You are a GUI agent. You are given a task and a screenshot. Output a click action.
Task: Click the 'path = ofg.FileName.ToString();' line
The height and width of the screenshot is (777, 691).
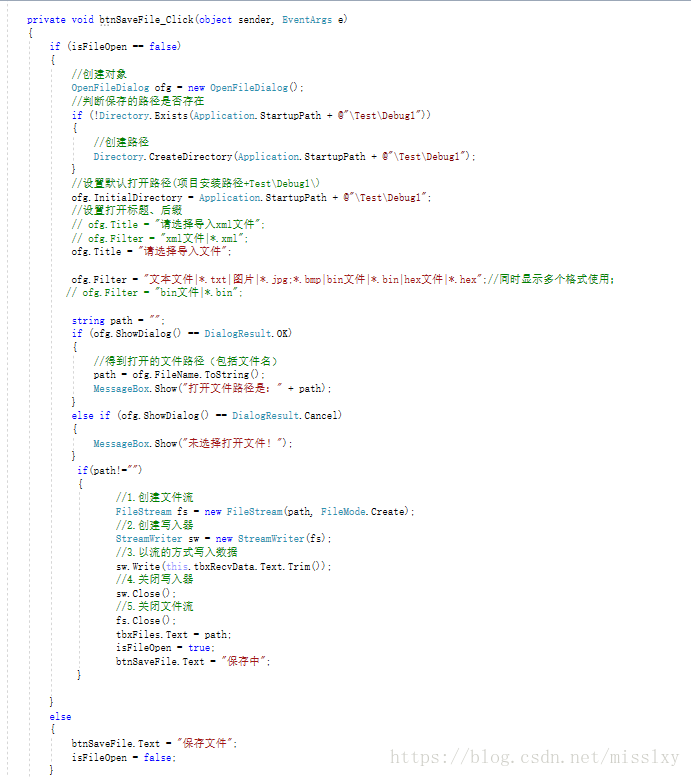[x=179, y=375]
